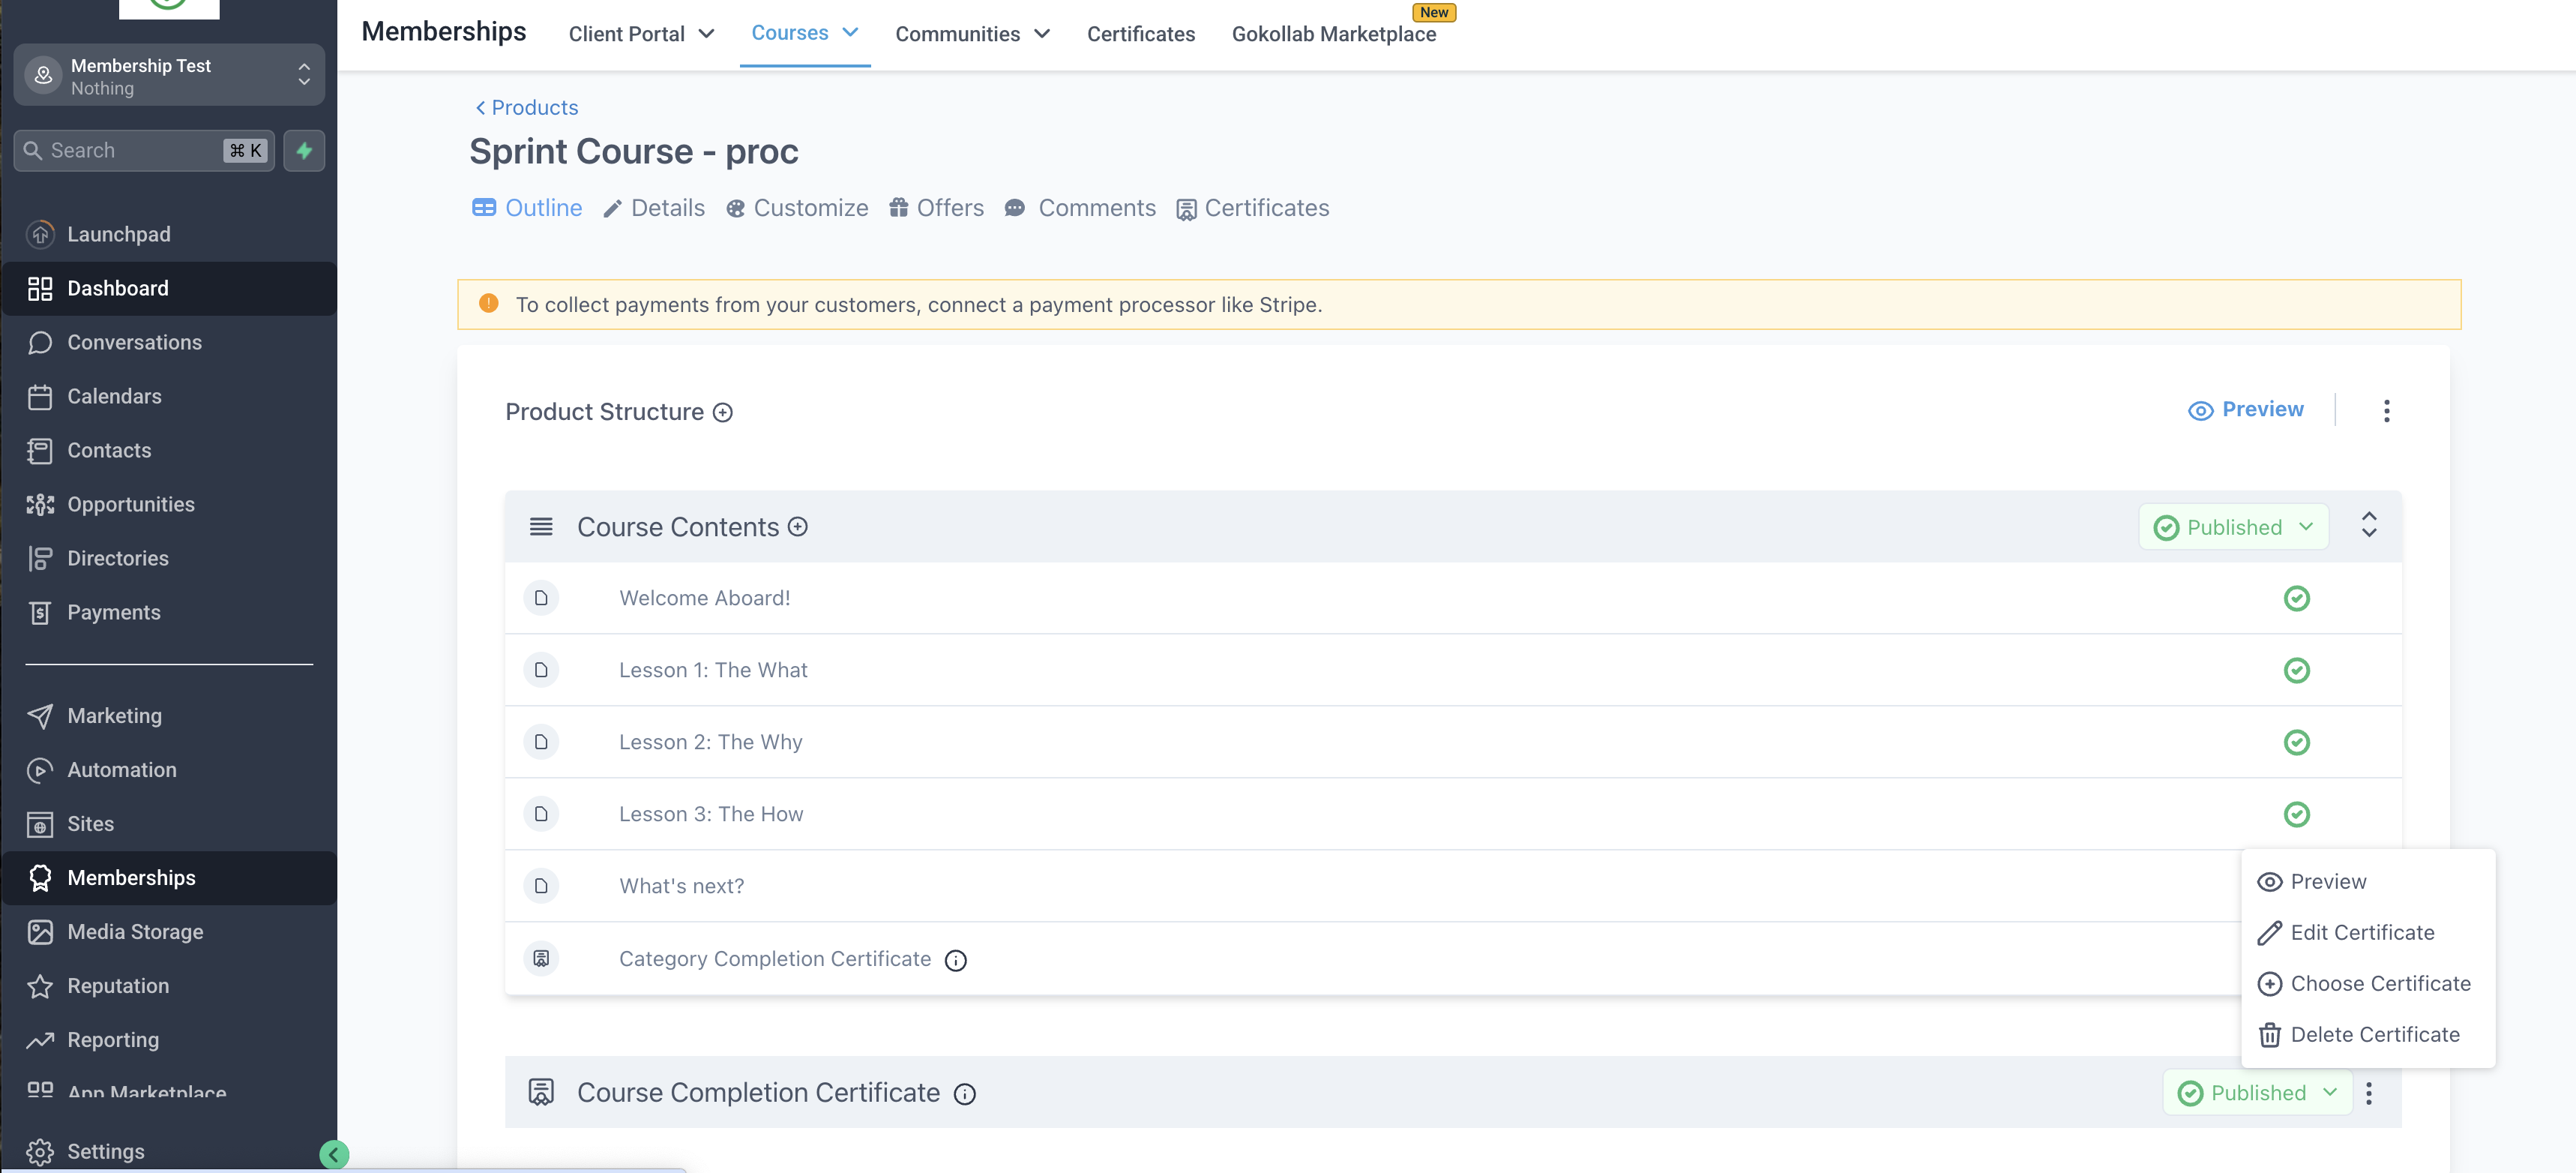Open the Reputation star icon in sidebar

click(x=40, y=986)
